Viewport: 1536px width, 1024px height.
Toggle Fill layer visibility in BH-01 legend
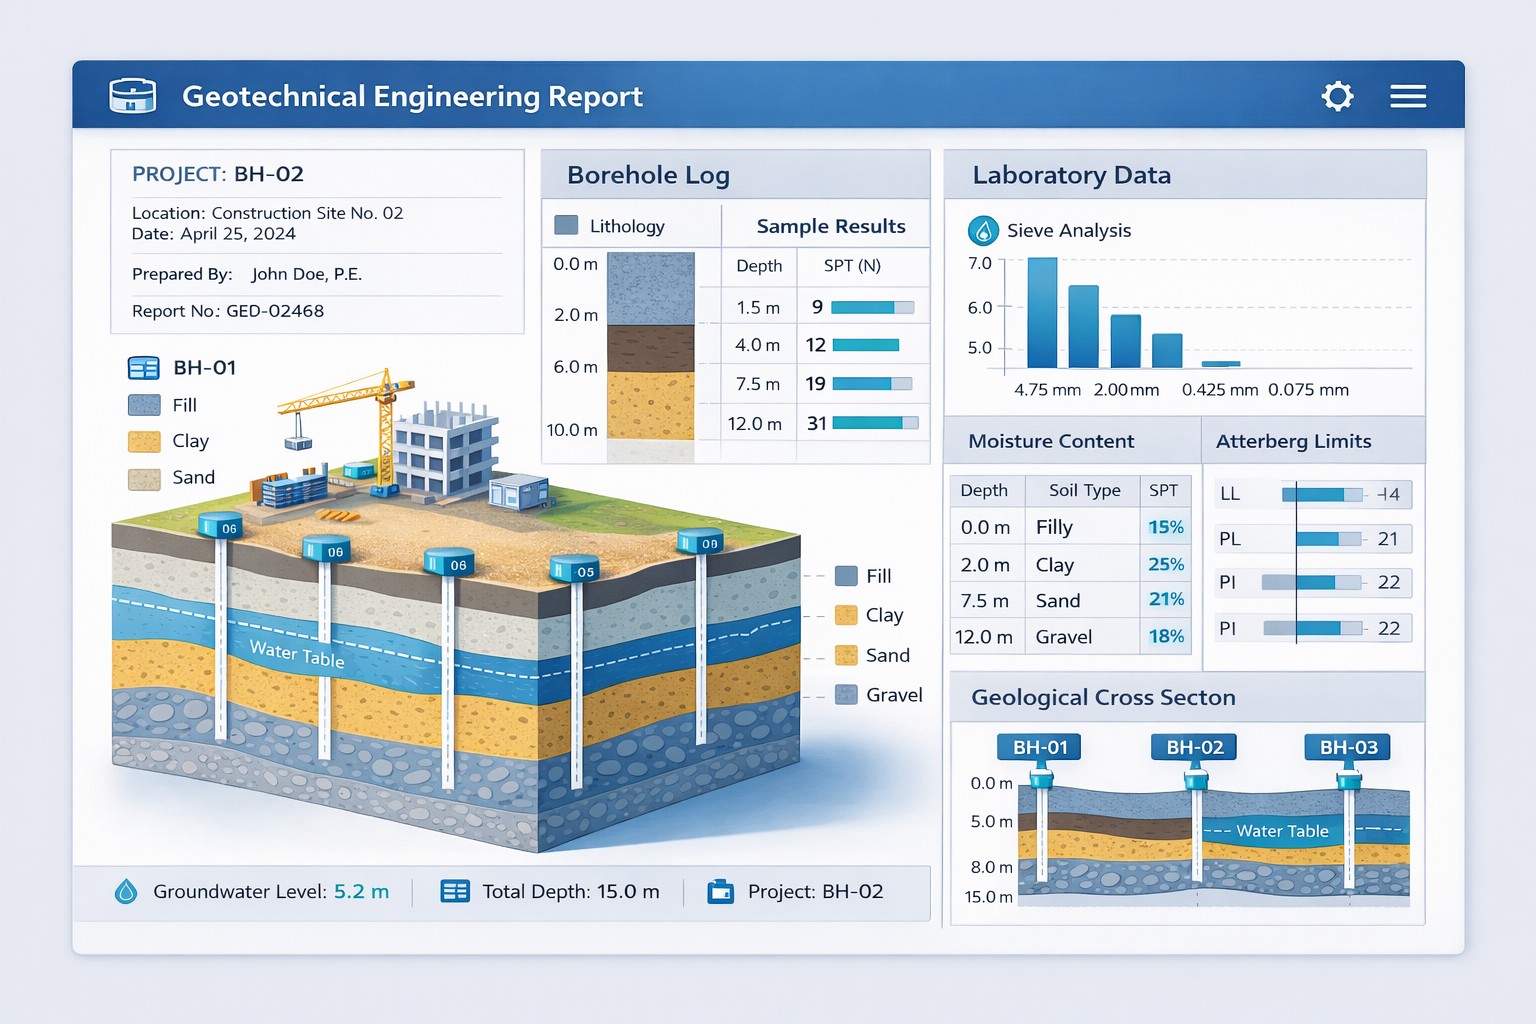point(143,405)
